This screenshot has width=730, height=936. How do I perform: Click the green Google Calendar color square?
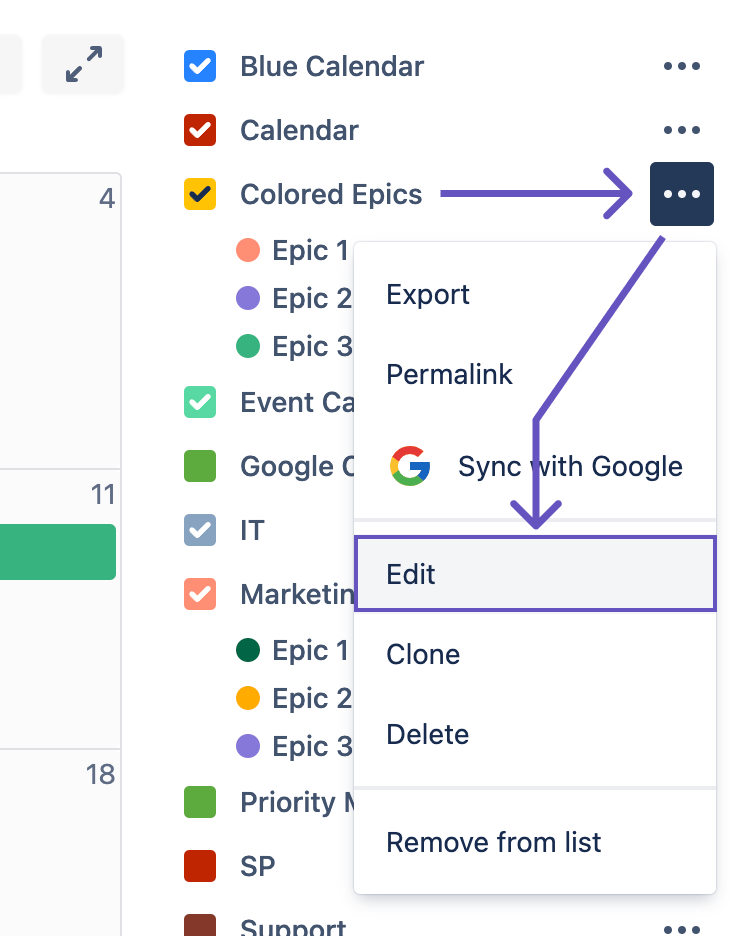point(201,466)
